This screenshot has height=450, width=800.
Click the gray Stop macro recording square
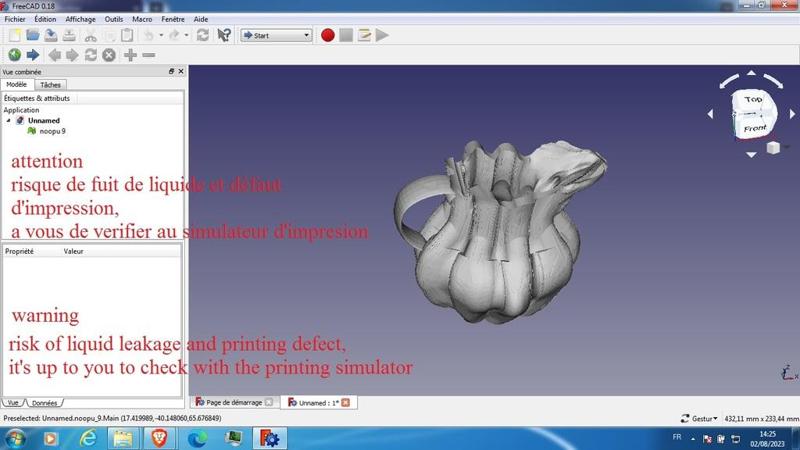pyautogui.click(x=346, y=35)
